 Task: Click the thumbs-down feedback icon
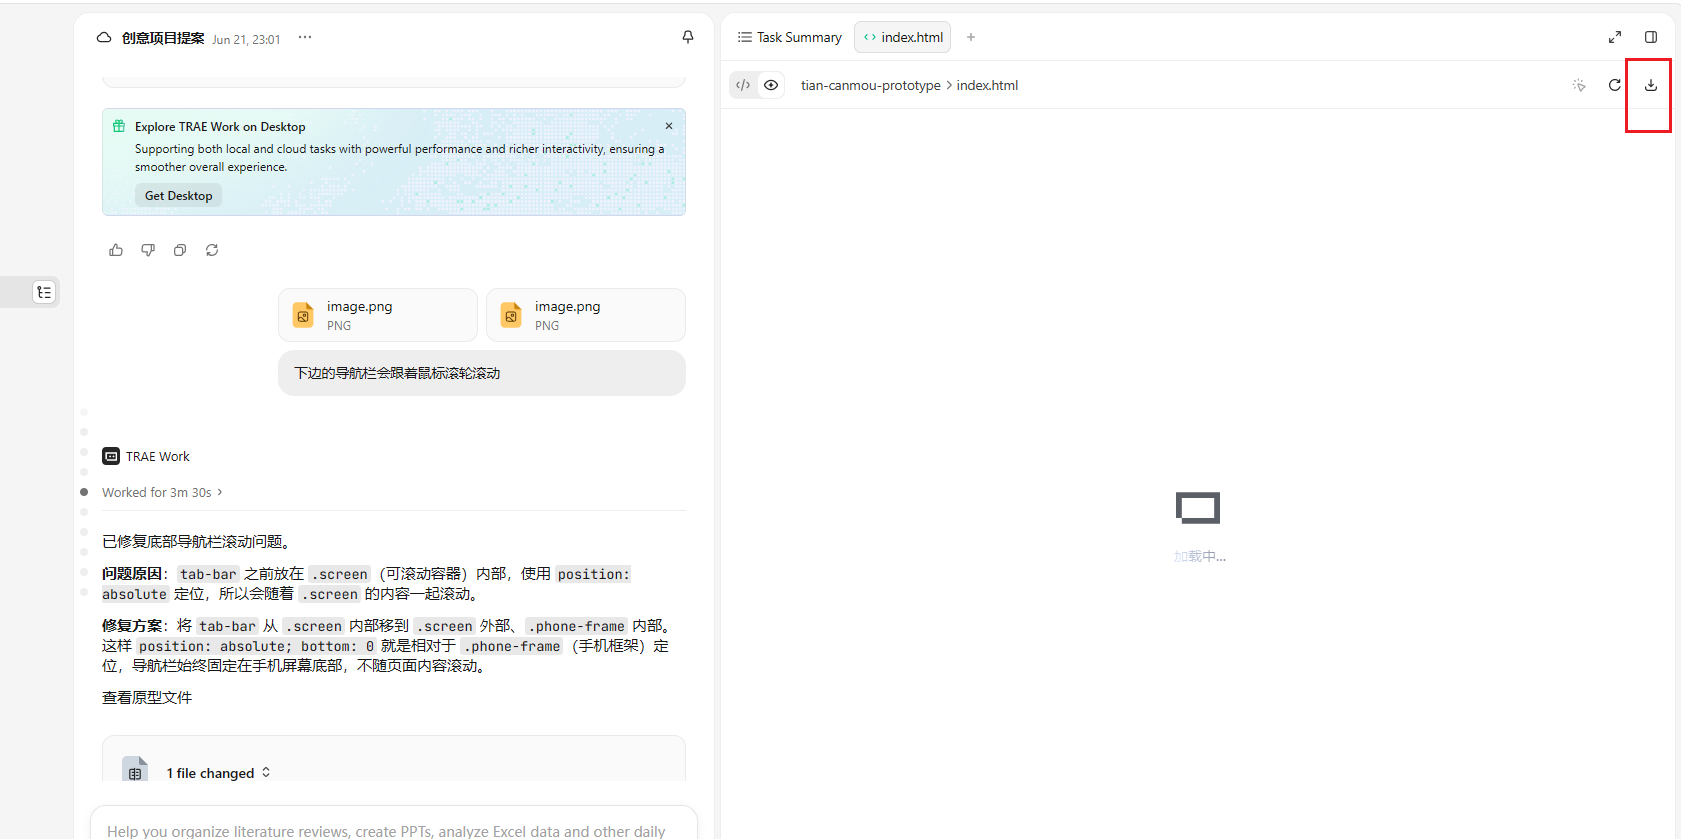pyautogui.click(x=148, y=250)
